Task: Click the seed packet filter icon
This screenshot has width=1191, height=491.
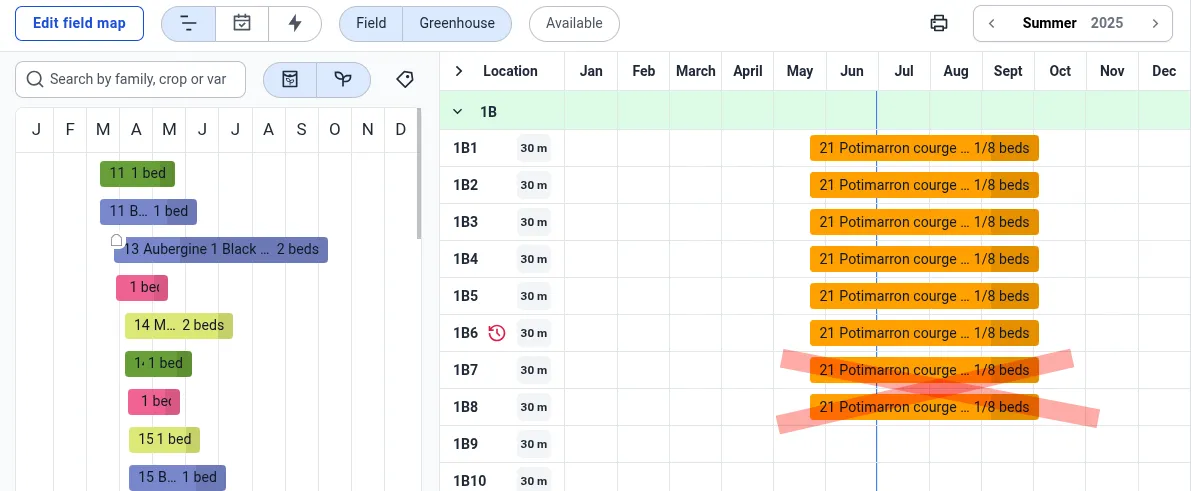Action: pos(290,79)
